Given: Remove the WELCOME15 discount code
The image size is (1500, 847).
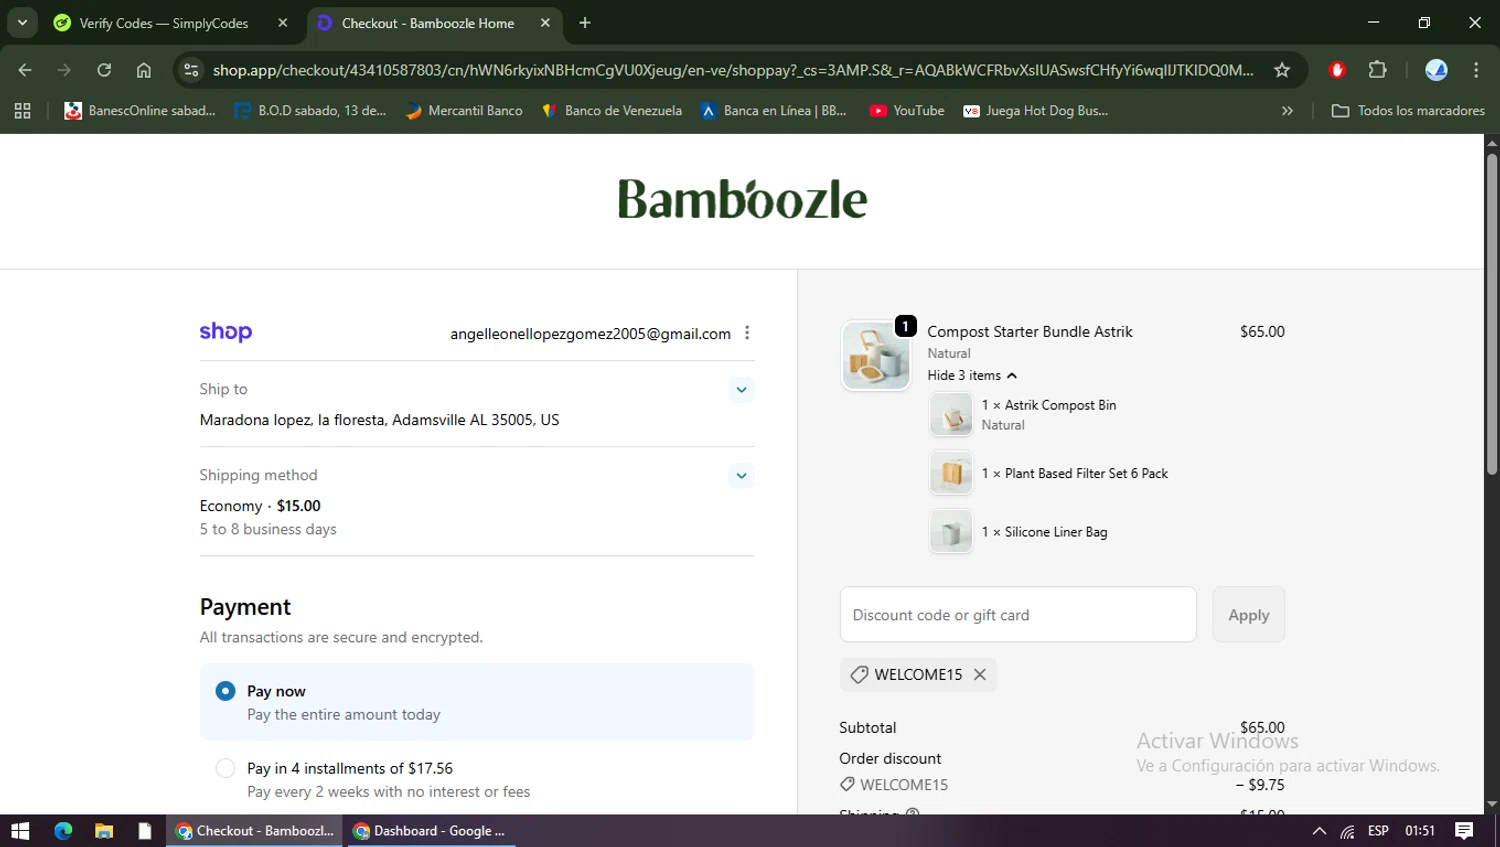Looking at the screenshot, I should 980,675.
